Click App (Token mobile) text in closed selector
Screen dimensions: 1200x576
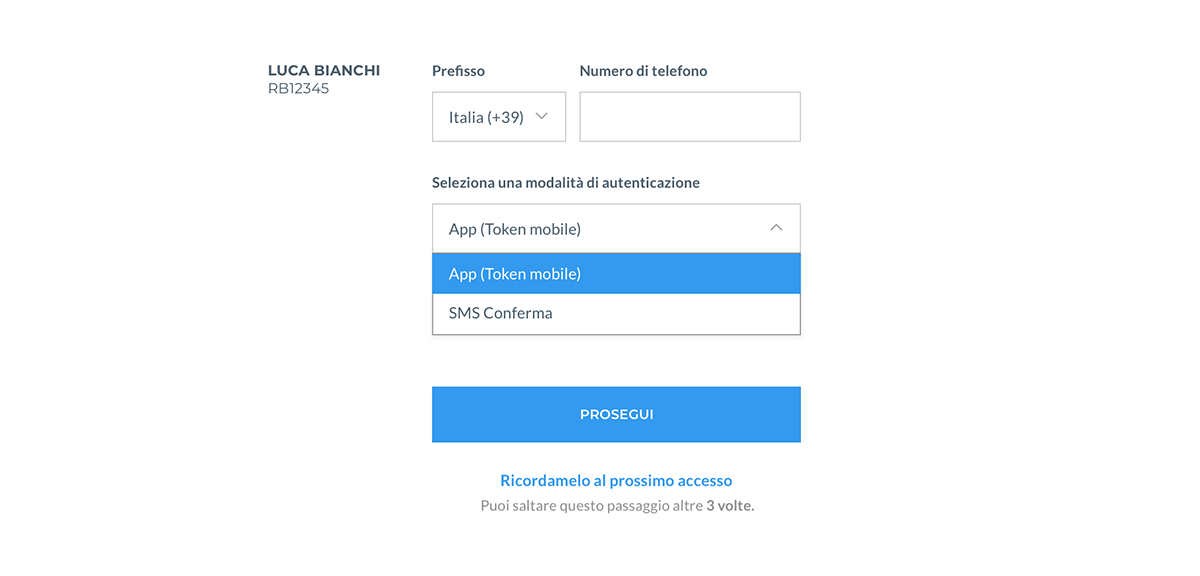pos(515,229)
